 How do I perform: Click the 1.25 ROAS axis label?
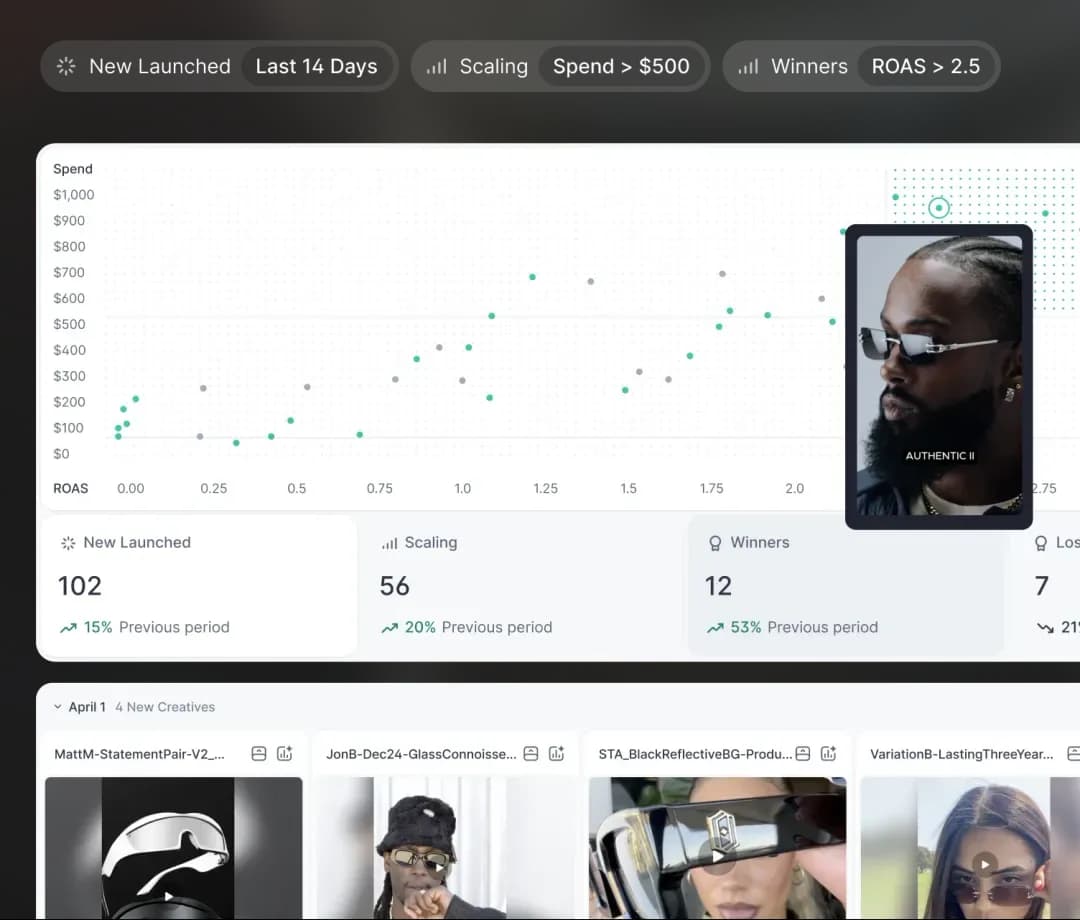[x=546, y=488]
